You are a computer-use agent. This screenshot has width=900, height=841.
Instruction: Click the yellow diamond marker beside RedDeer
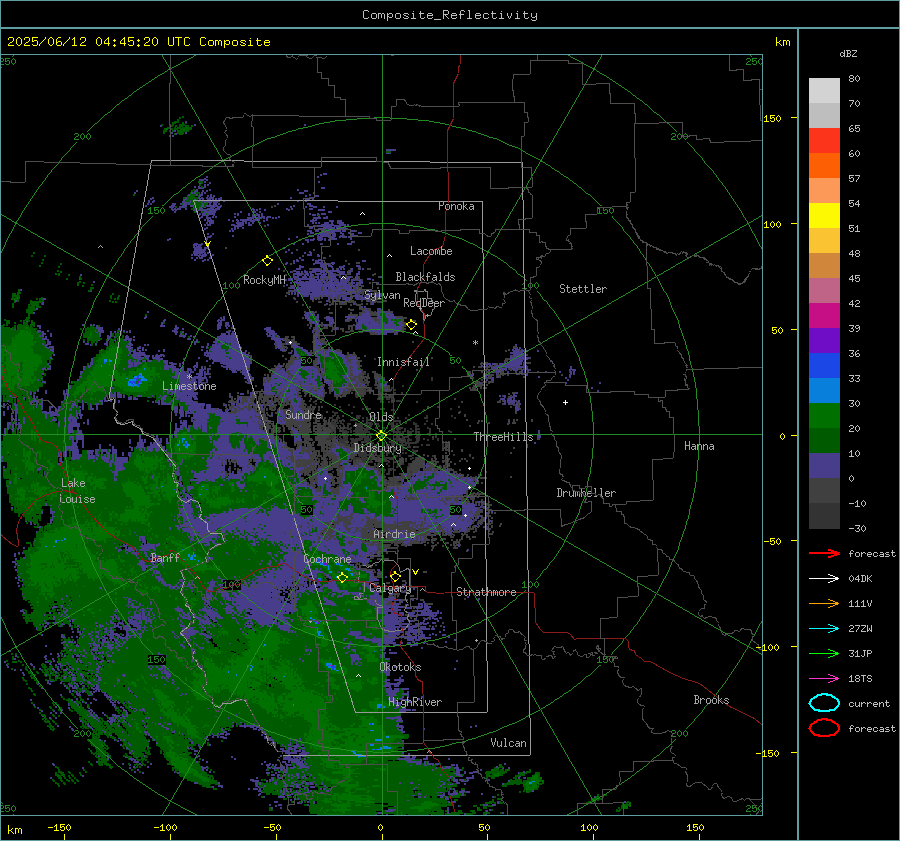click(x=412, y=325)
